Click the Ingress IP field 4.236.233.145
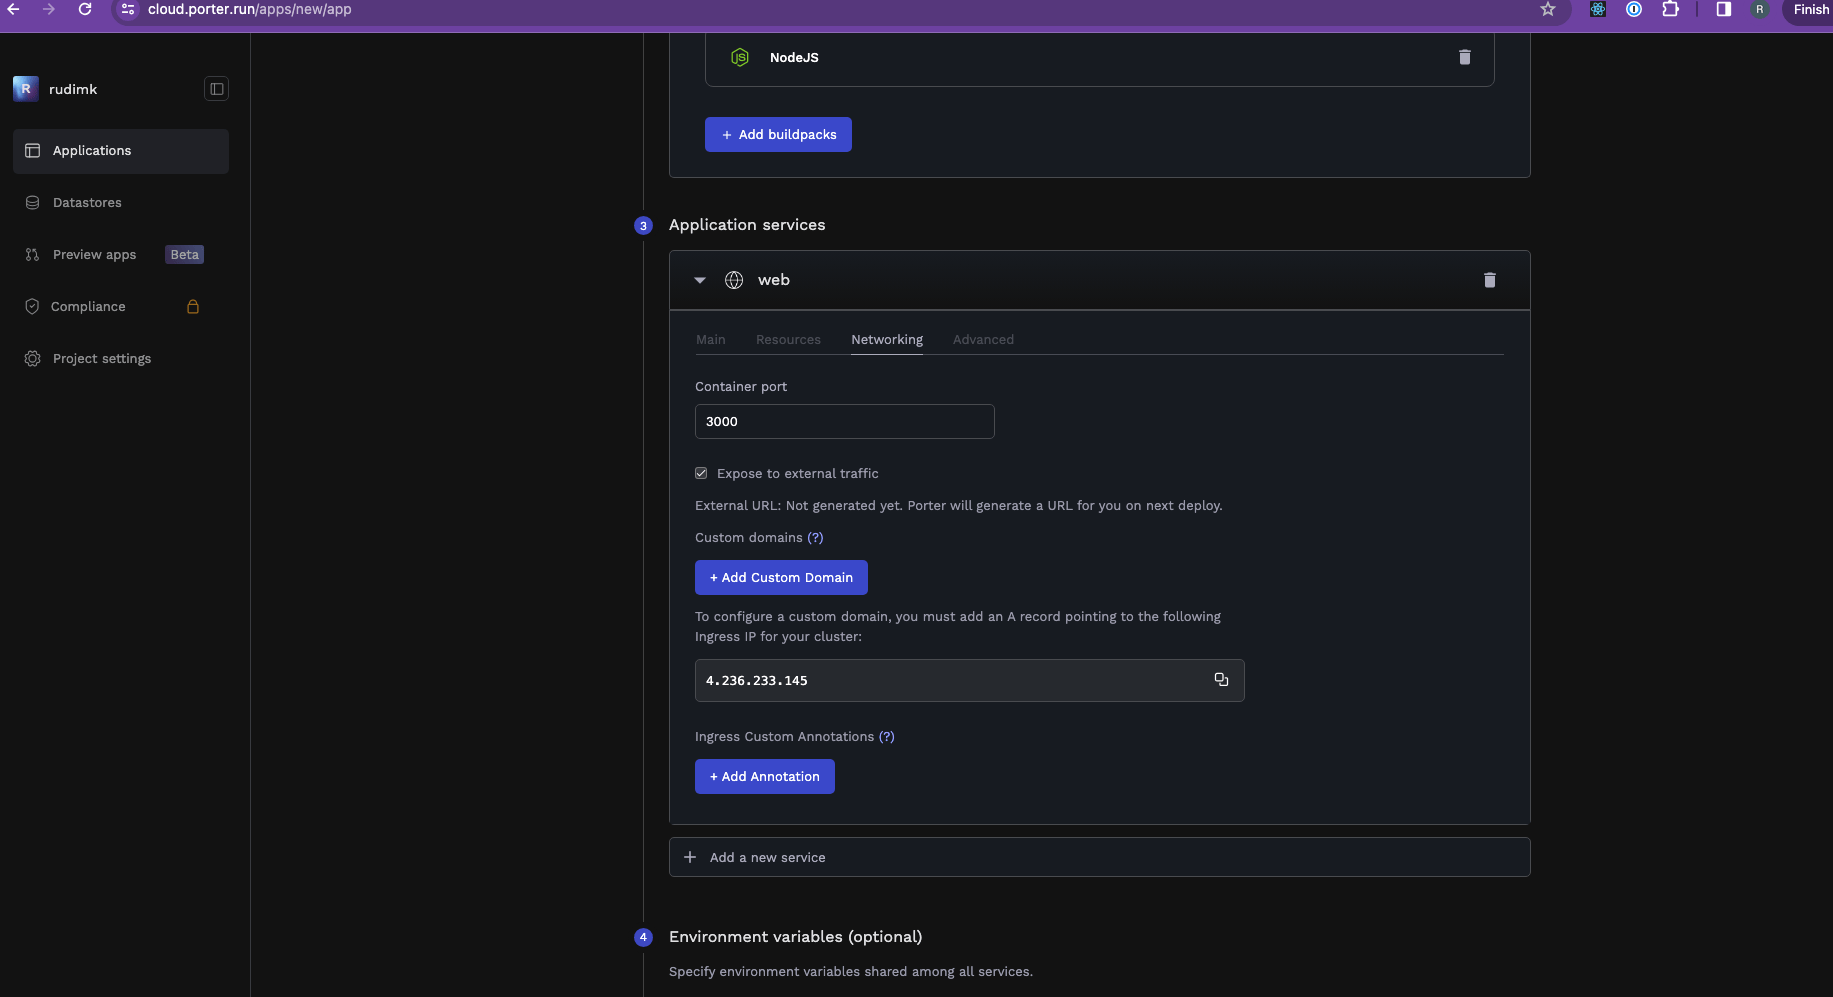The image size is (1833, 997). point(970,681)
